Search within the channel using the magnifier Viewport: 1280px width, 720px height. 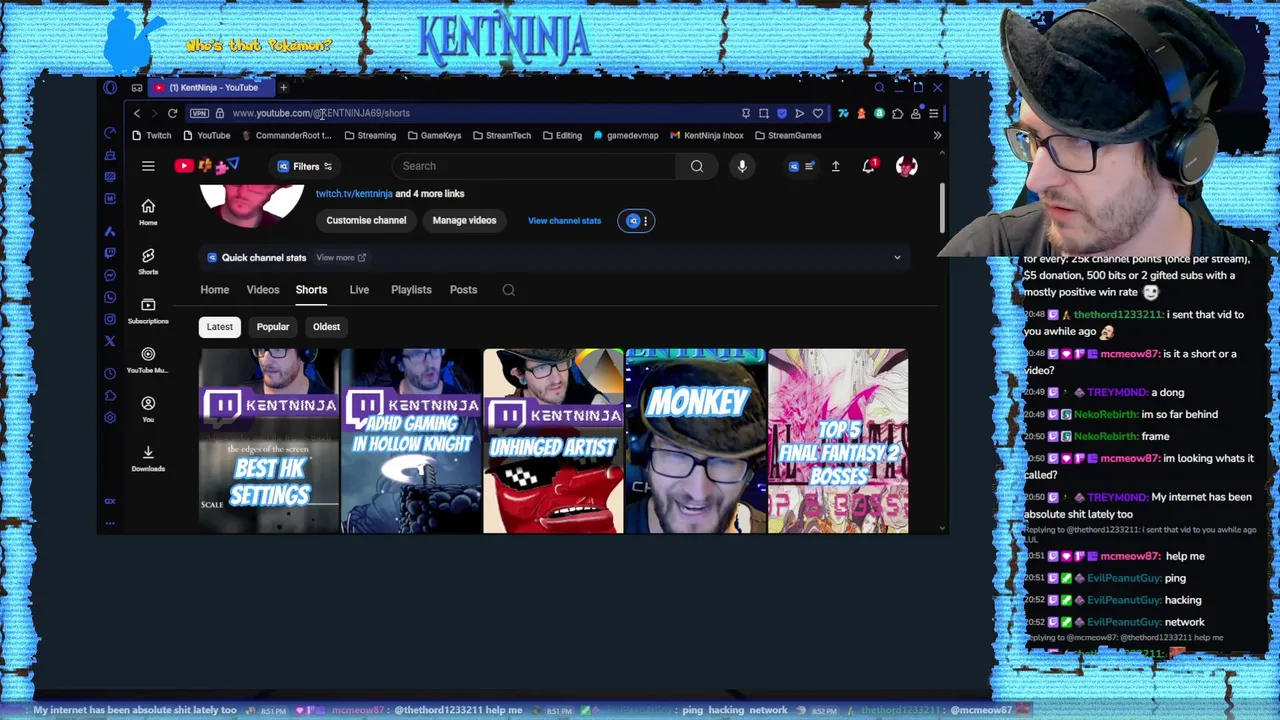pyautogui.click(x=508, y=290)
